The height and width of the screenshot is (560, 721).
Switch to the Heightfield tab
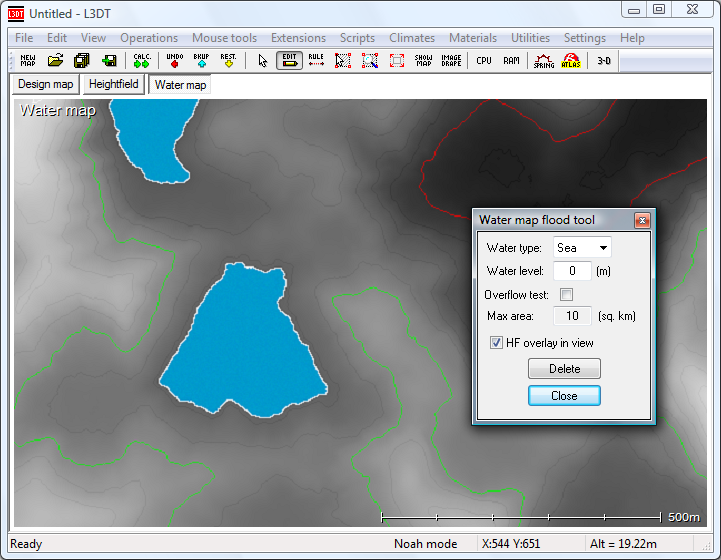[113, 84]
